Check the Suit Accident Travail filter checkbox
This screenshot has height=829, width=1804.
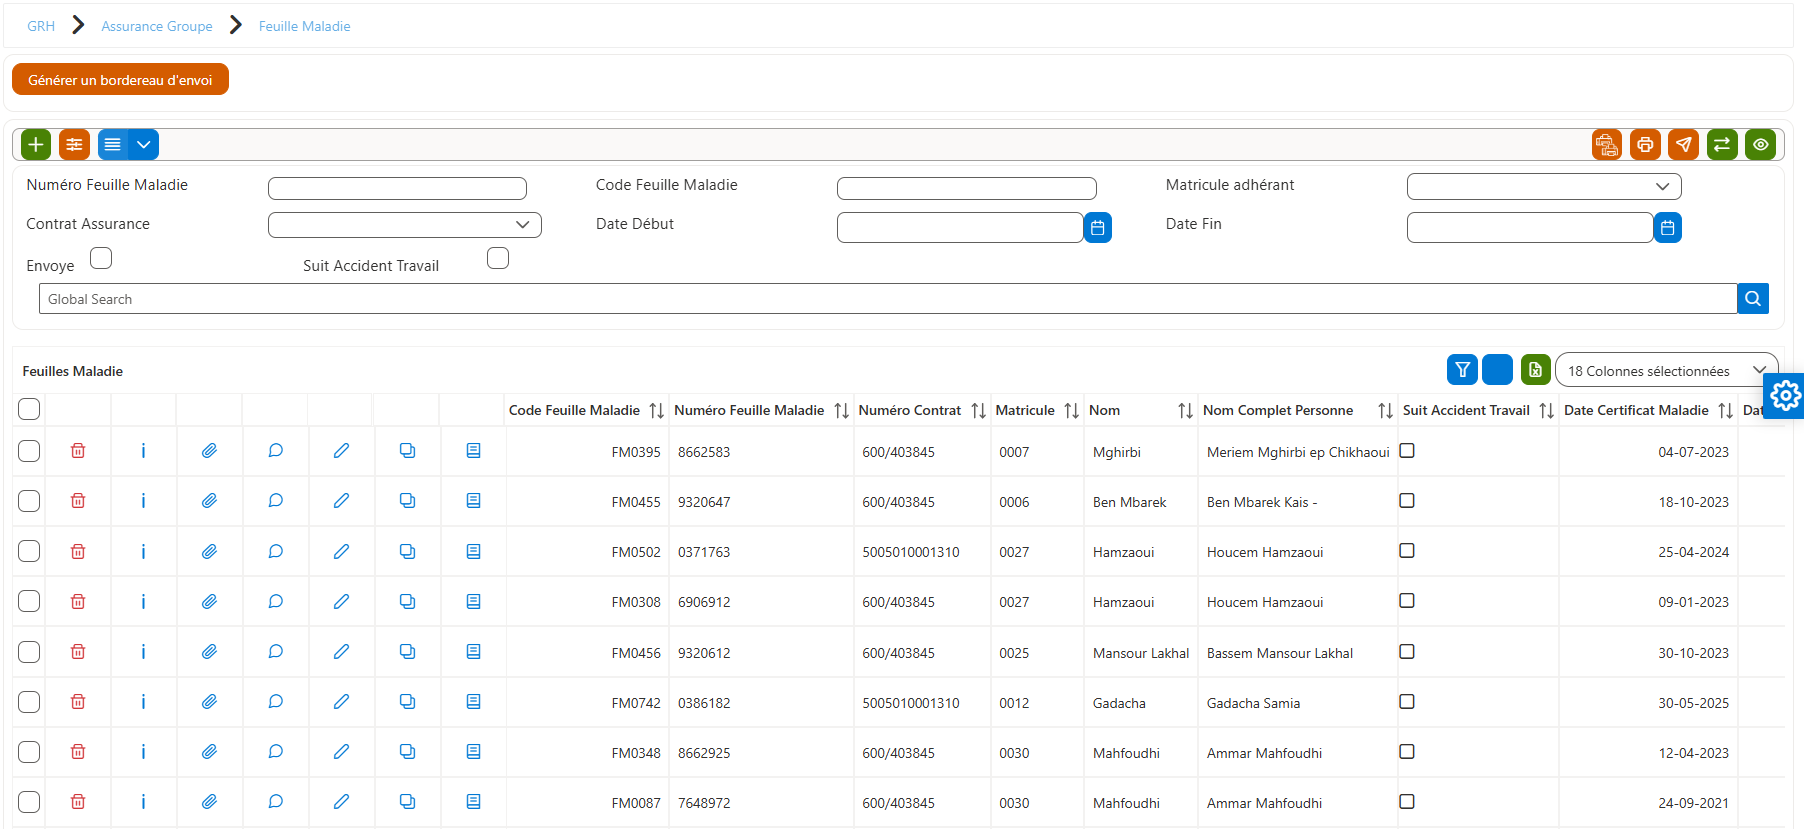498,258
